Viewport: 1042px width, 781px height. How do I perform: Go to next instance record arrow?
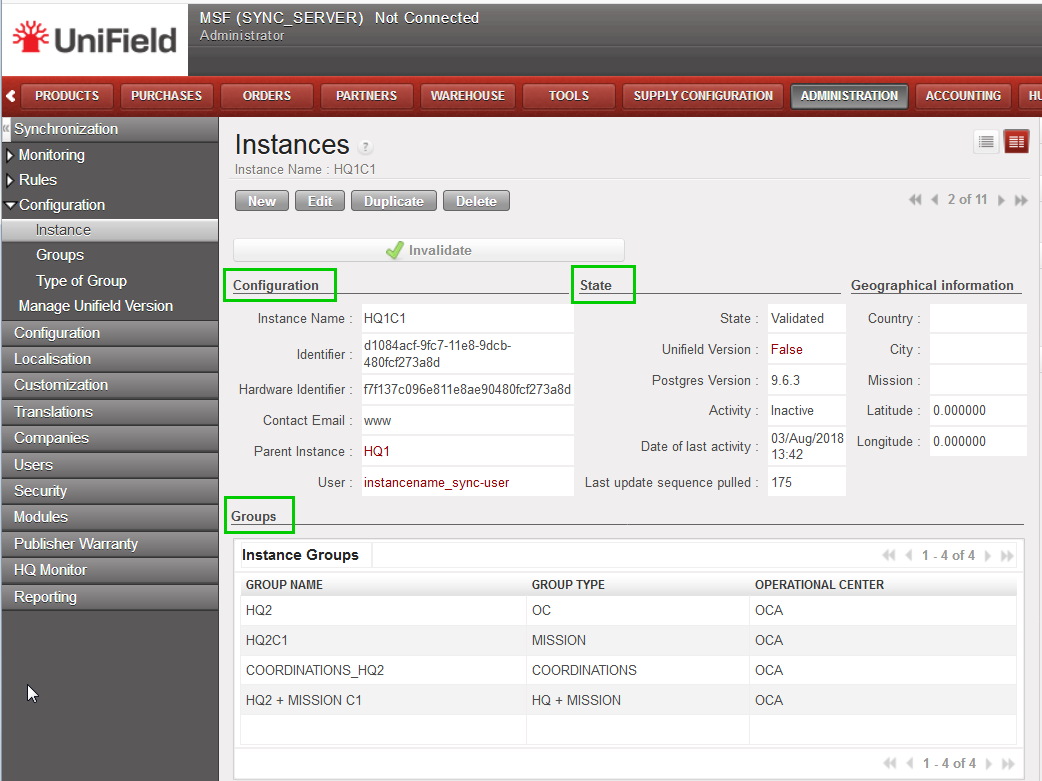tap(1001, 200)
